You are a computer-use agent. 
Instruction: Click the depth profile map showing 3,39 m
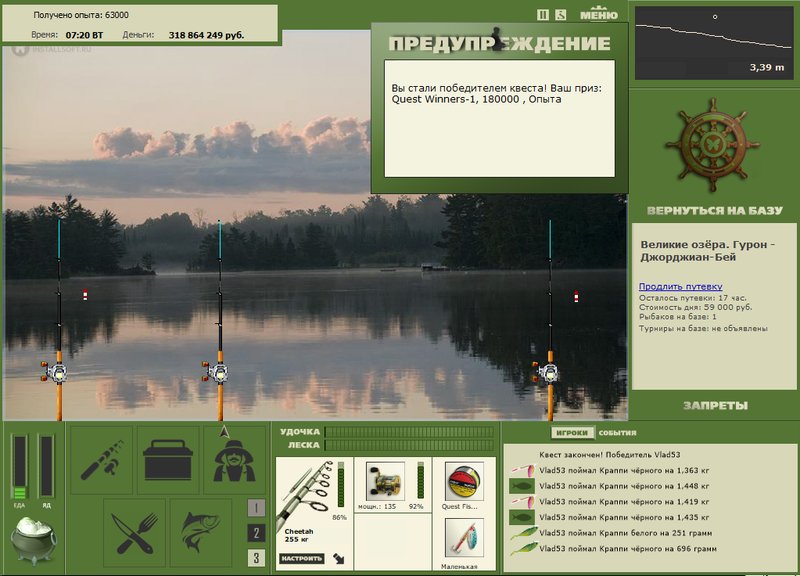click(714, 43)
